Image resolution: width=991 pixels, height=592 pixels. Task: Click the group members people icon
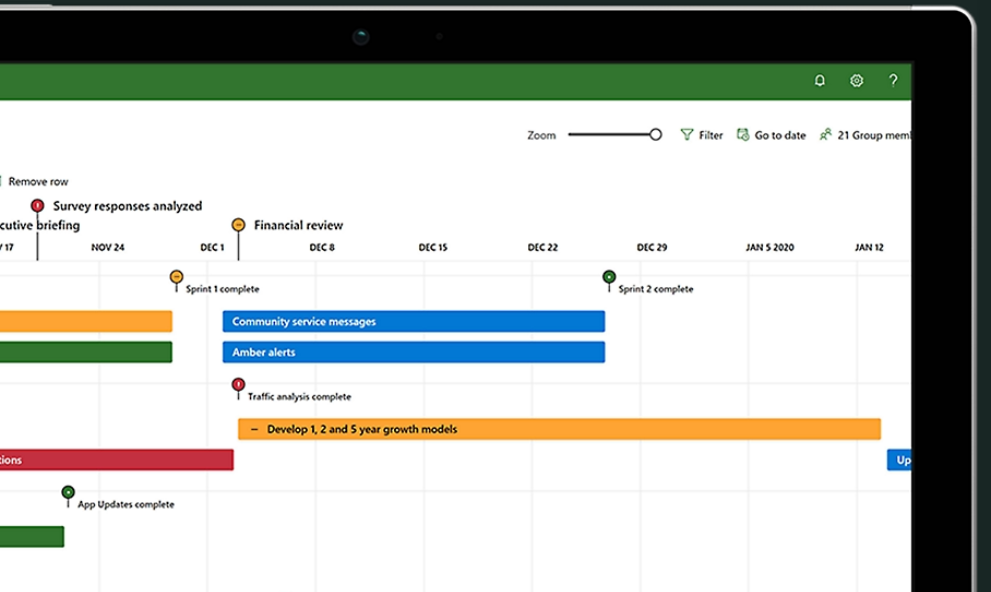[825, 135]
